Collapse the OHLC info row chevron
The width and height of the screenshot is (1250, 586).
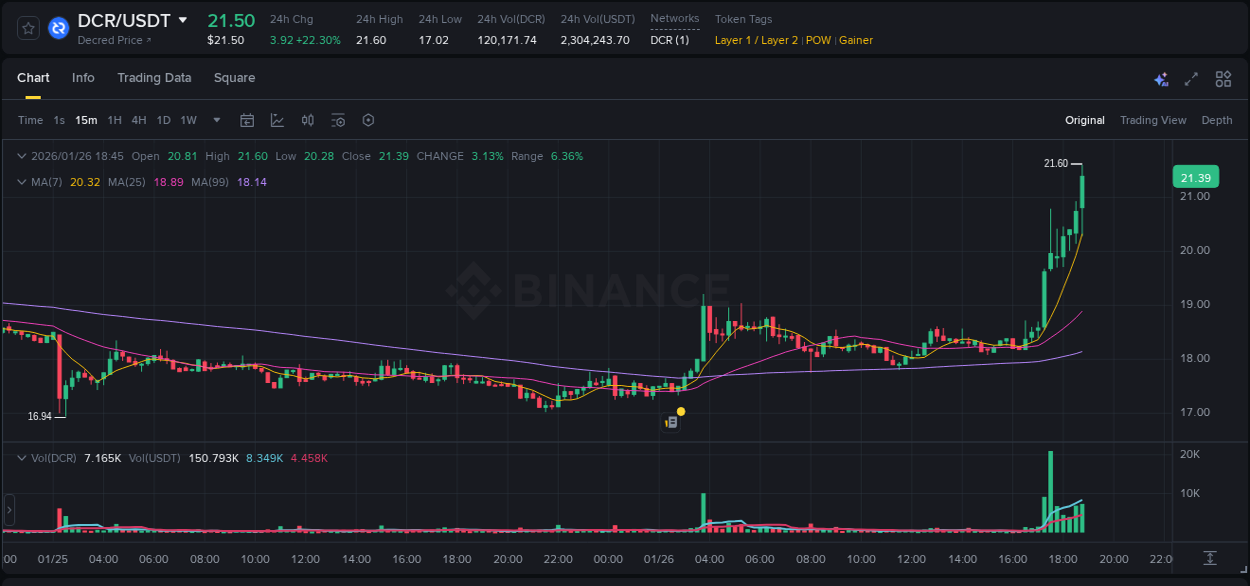(21, 156)
